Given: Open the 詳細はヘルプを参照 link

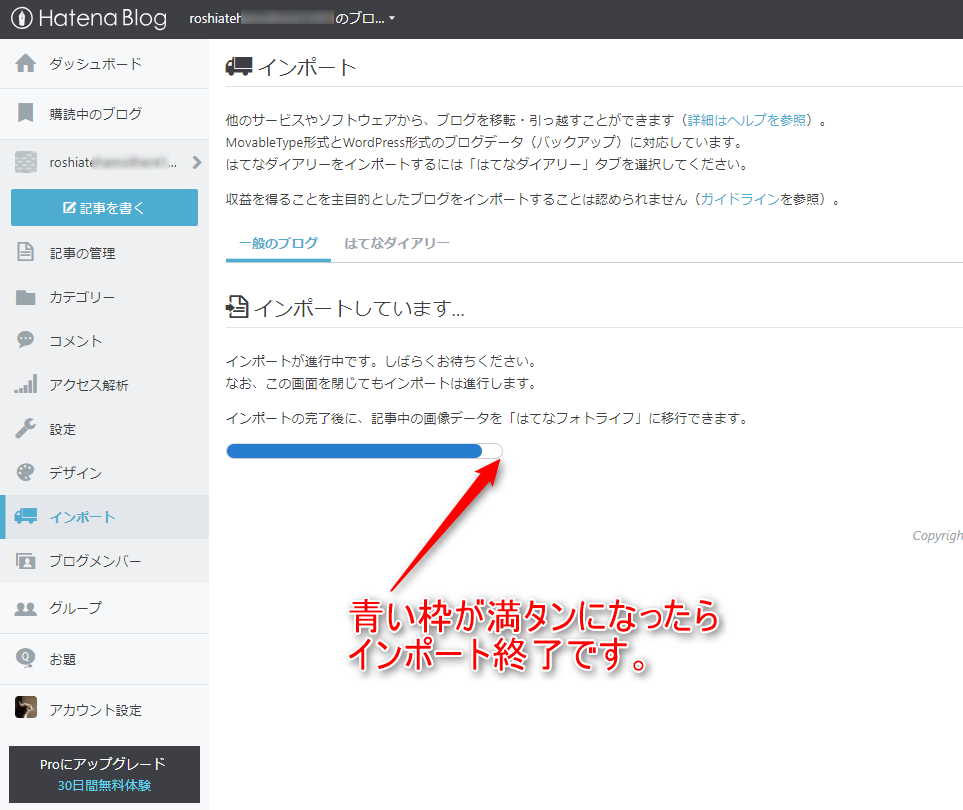Looking at the screenshot, I should pyautogui.click(x=747, y=120).
